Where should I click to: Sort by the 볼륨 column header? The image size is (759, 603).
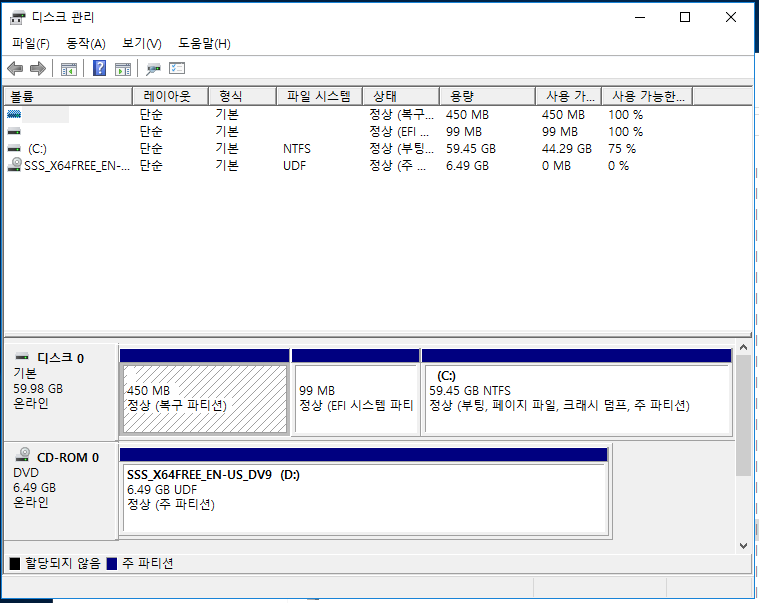(68, 96)
